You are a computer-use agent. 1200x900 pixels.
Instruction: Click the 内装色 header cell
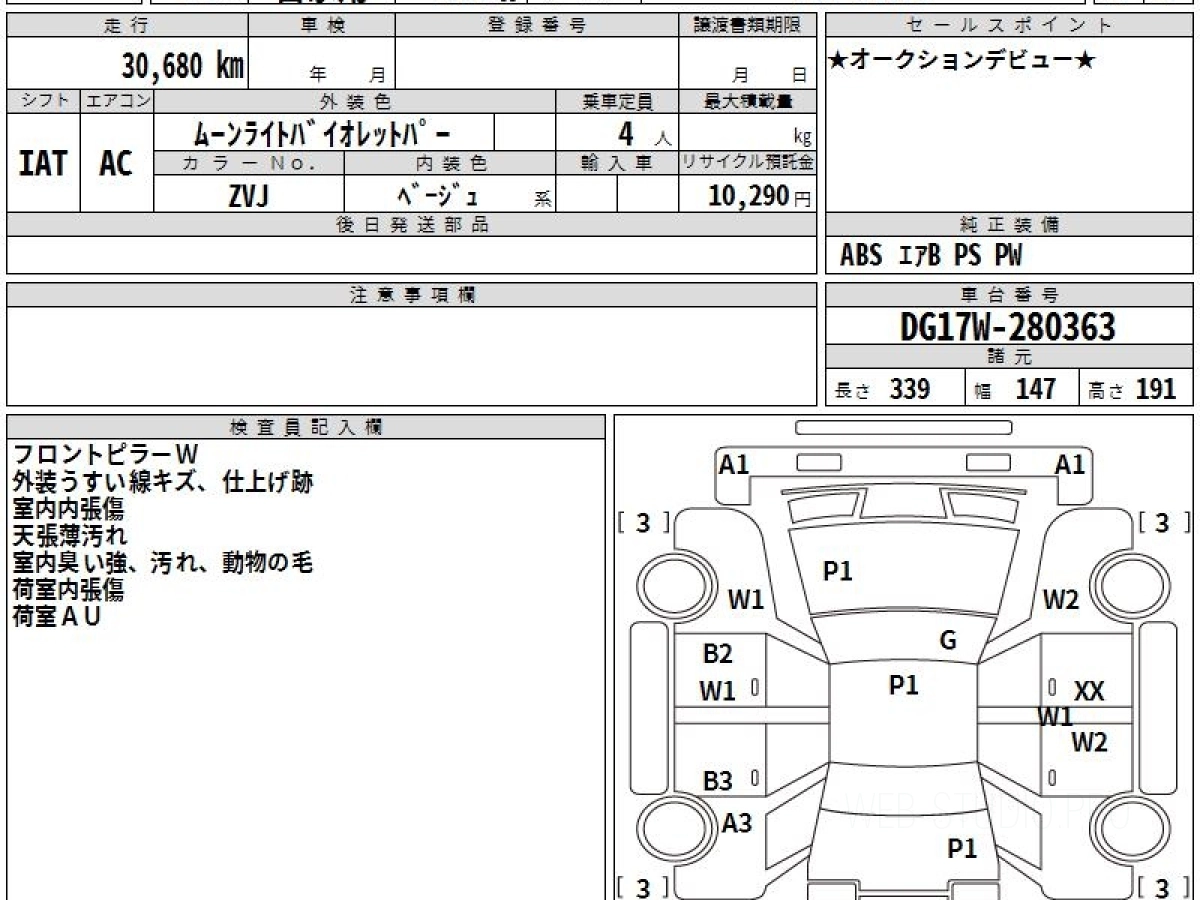450,163
